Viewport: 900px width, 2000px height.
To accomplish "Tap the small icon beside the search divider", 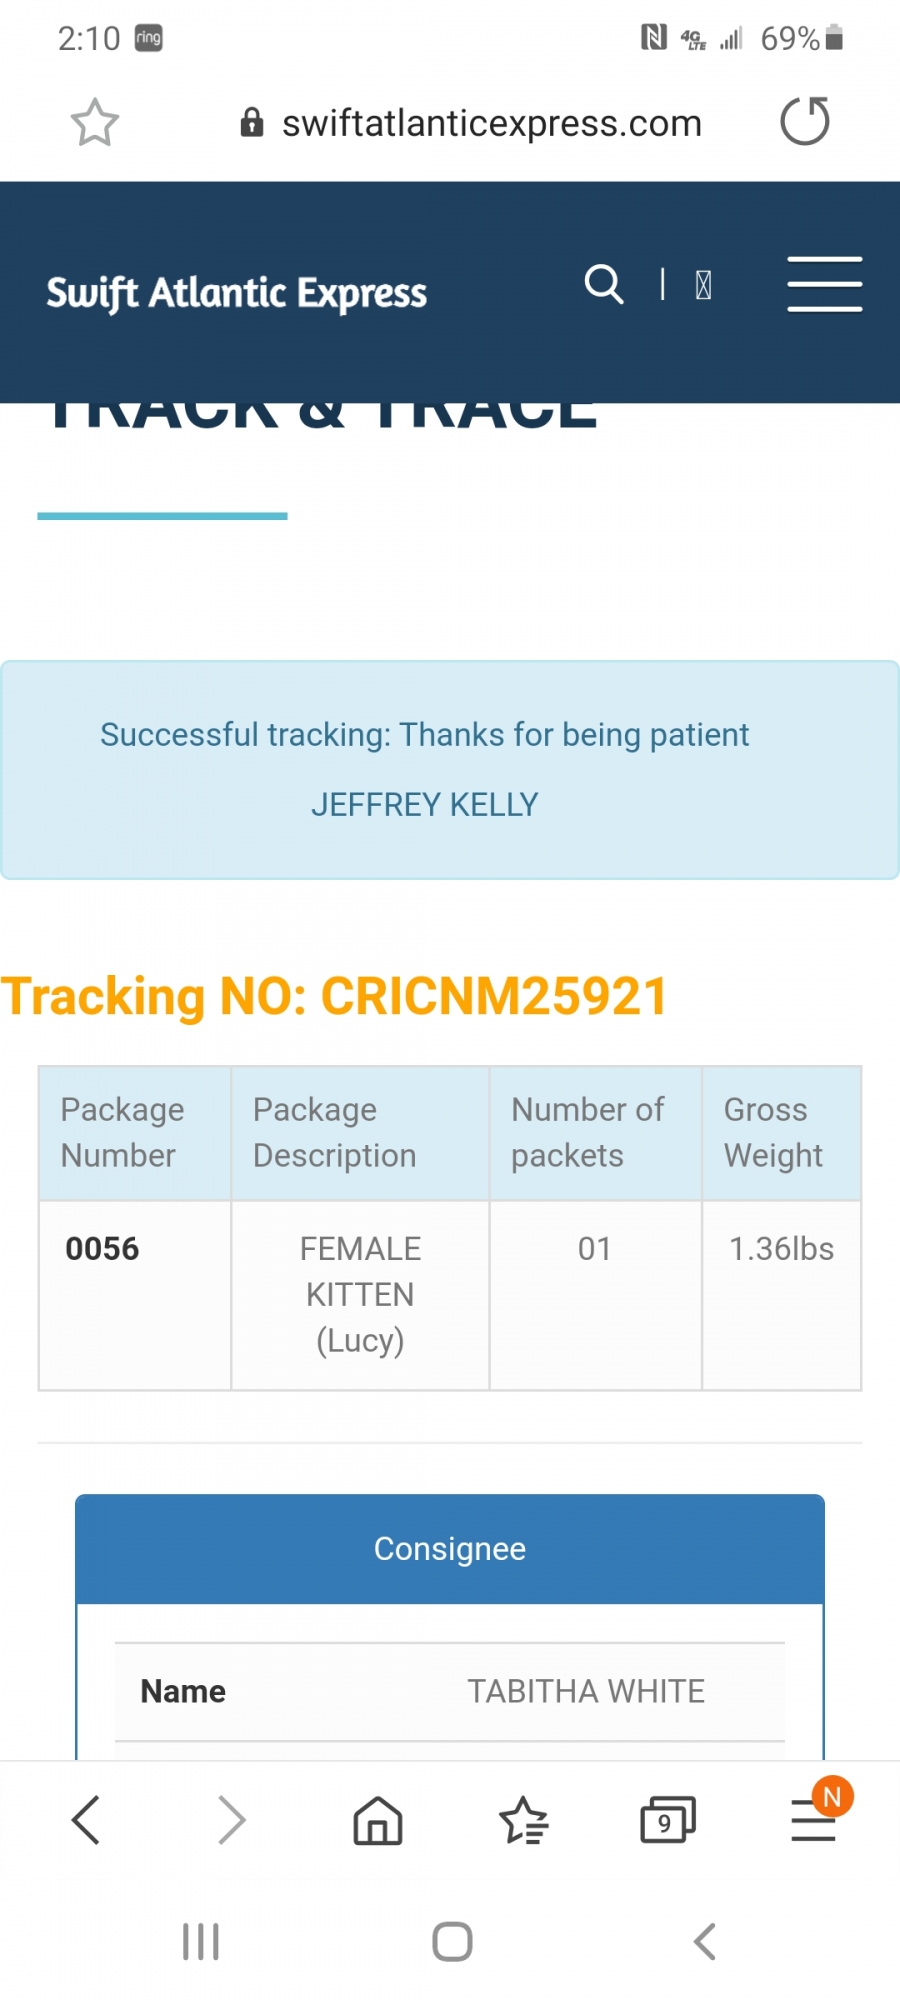I will point(704,286).
